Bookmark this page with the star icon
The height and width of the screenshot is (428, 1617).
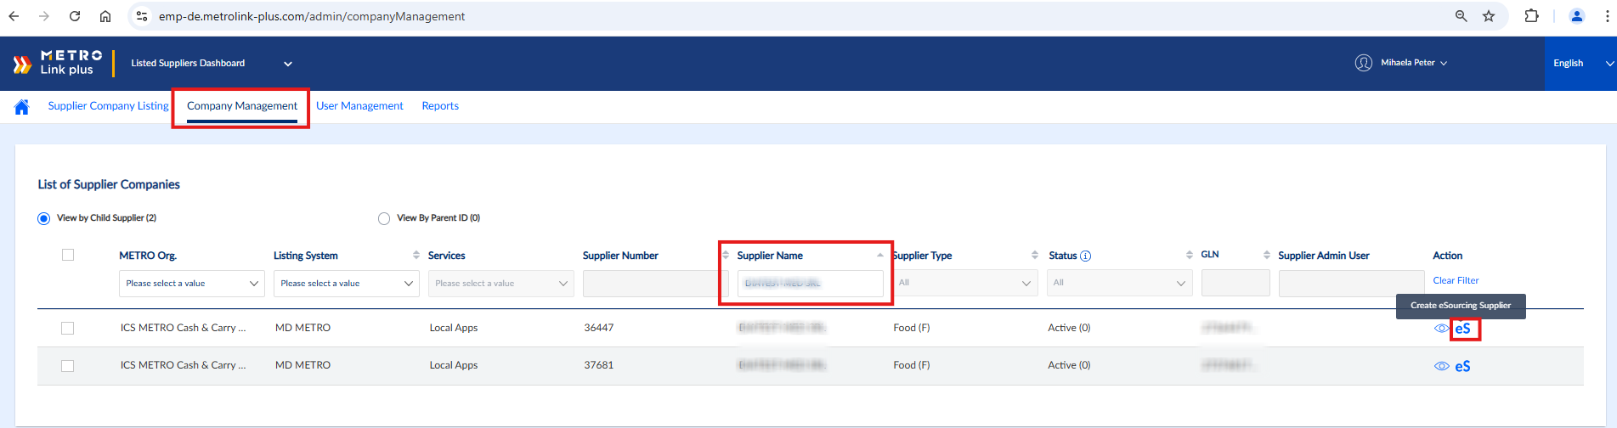coord(1489,16)
